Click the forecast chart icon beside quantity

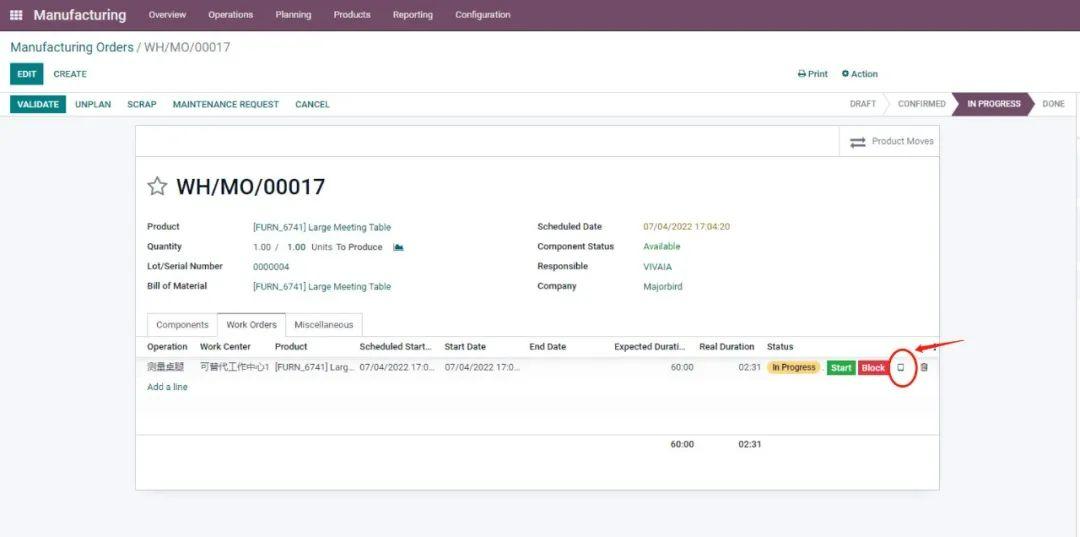click(x=398, y=247)
